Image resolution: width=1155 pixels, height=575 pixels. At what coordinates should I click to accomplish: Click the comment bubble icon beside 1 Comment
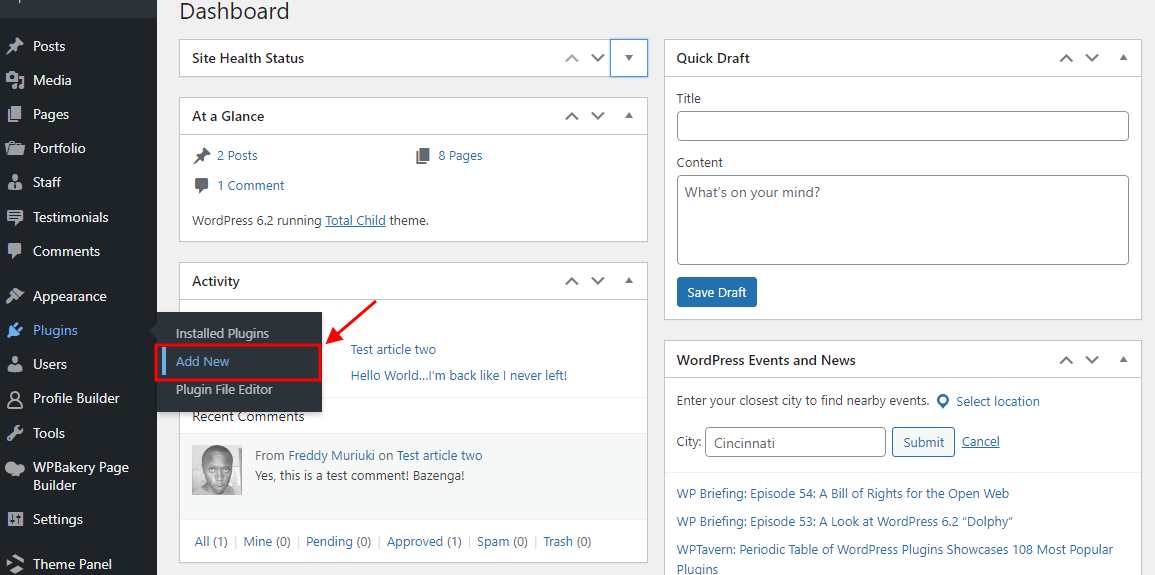(x=201, y=186)
